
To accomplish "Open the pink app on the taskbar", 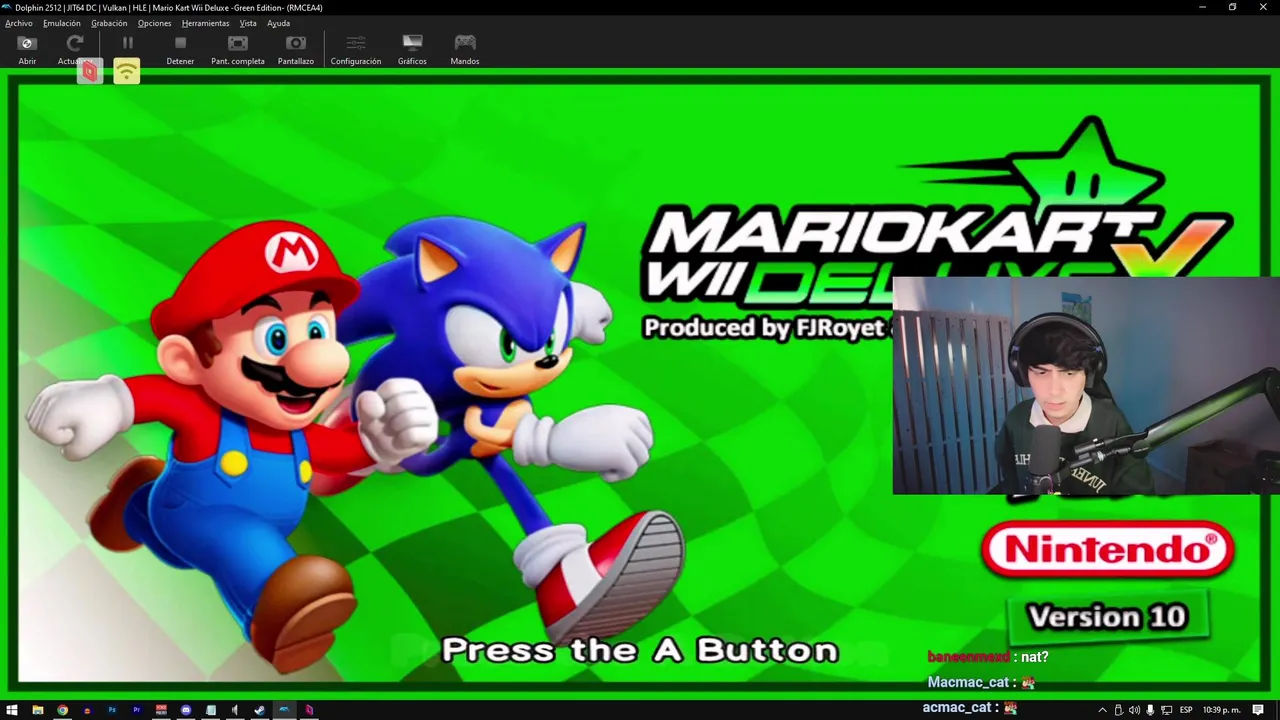I will click(x=309, y=710).
